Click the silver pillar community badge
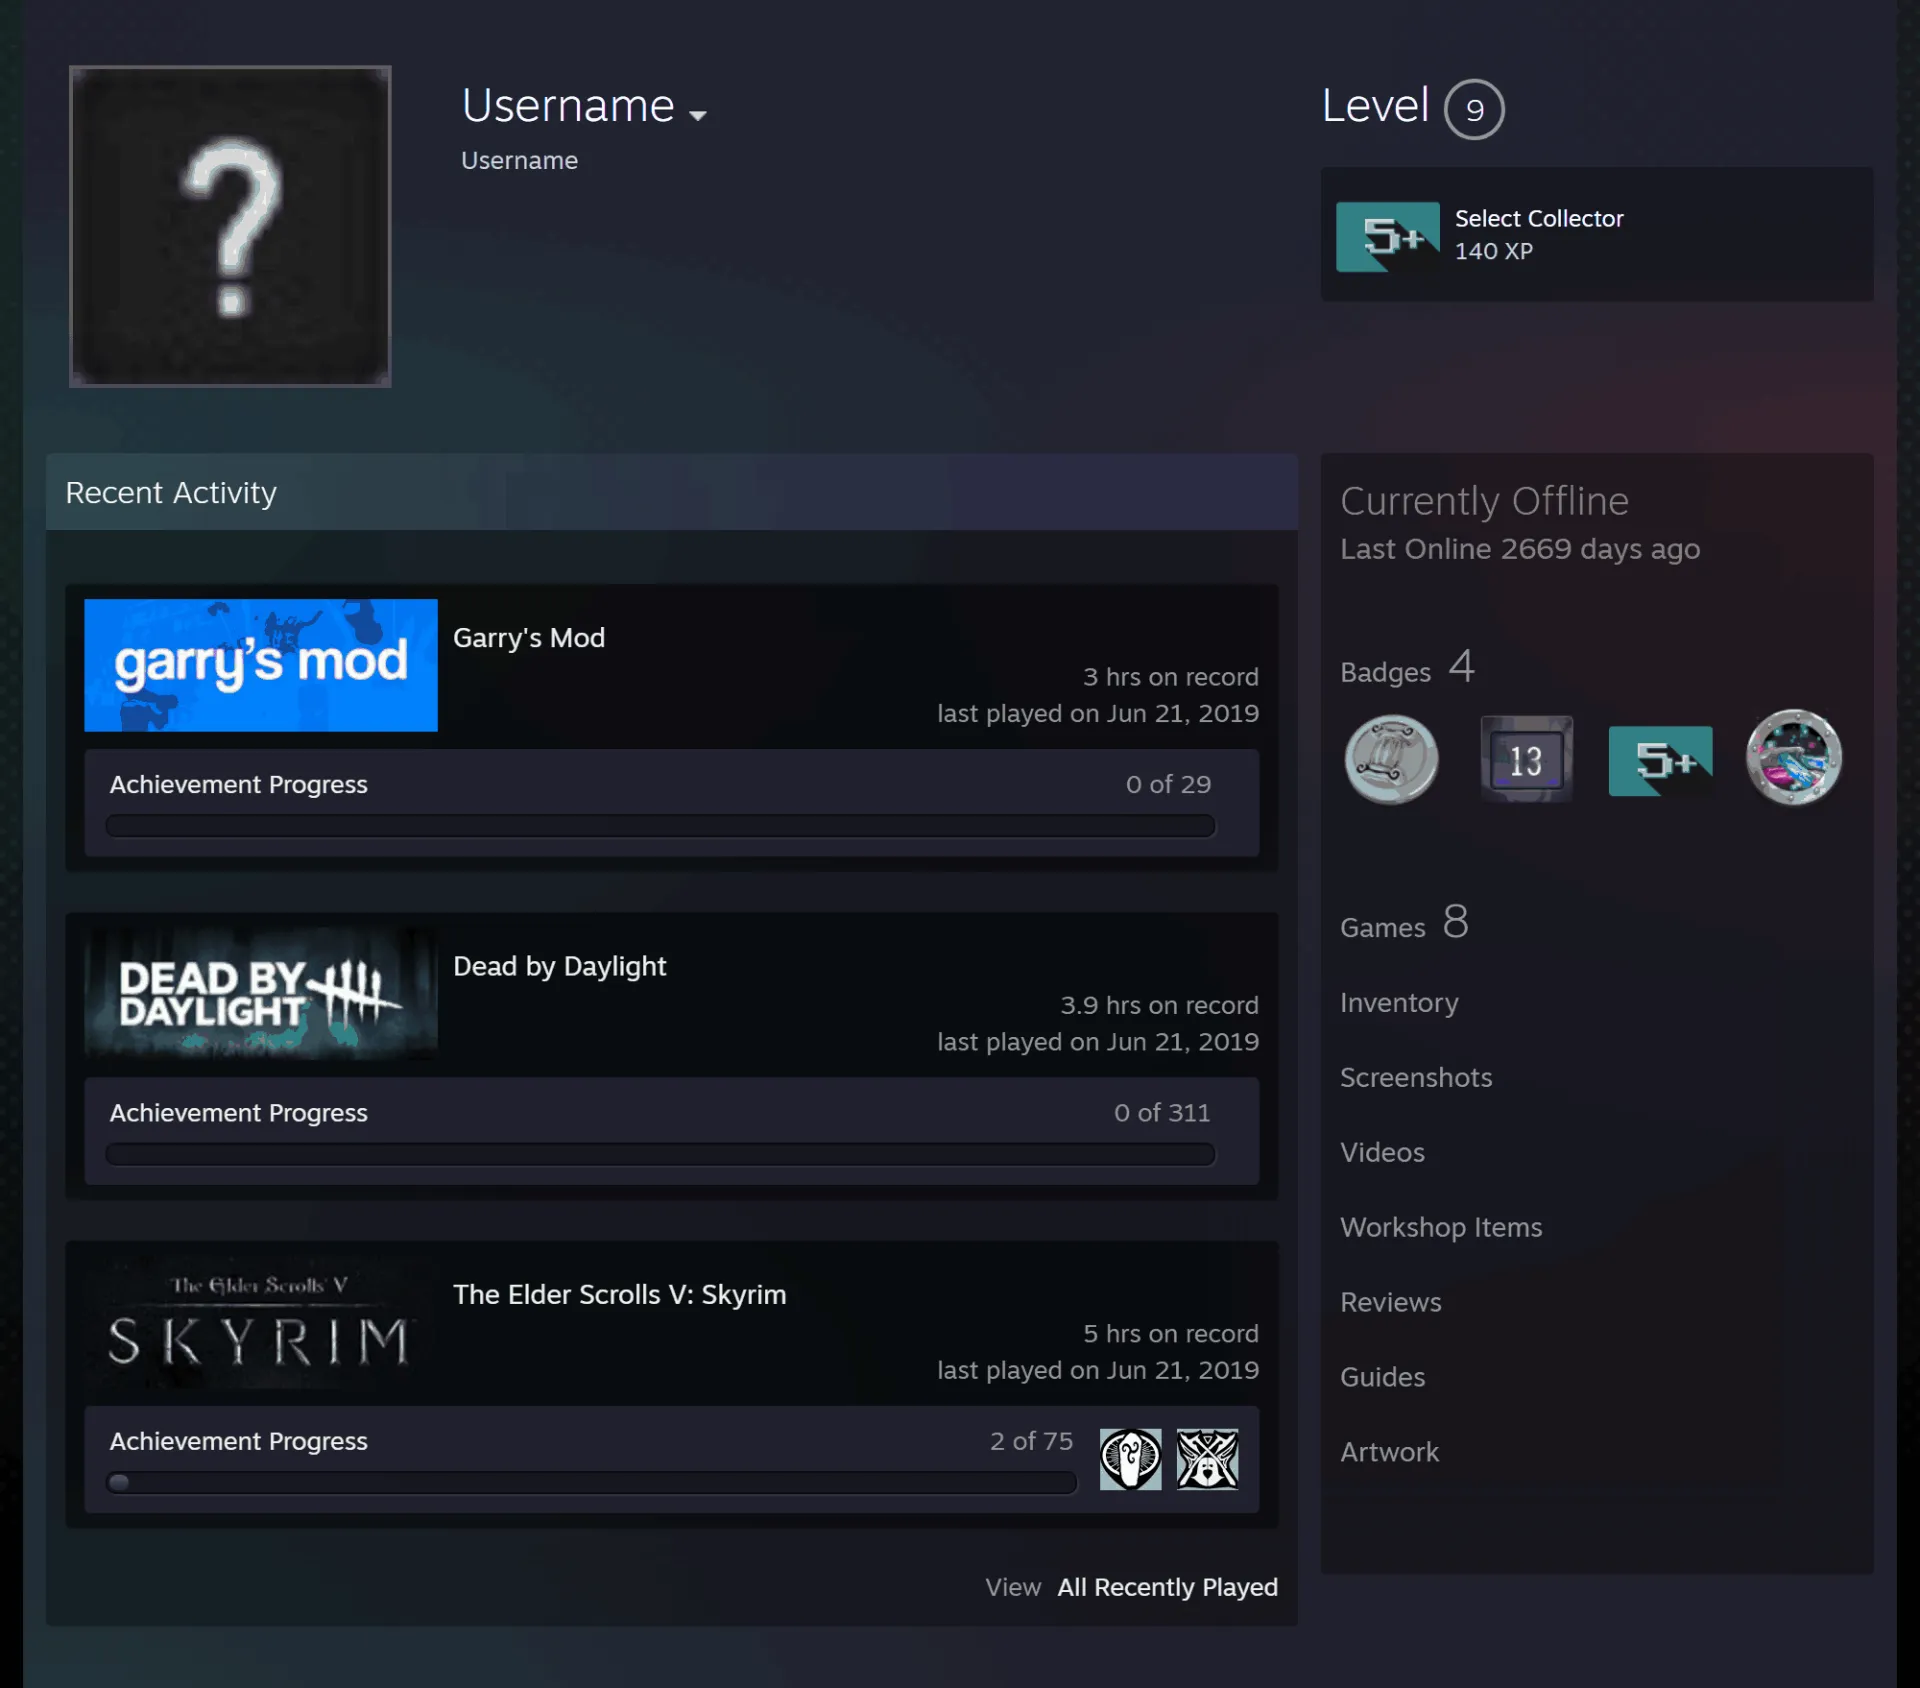 pyautogui.click(x=1391, y=760)
